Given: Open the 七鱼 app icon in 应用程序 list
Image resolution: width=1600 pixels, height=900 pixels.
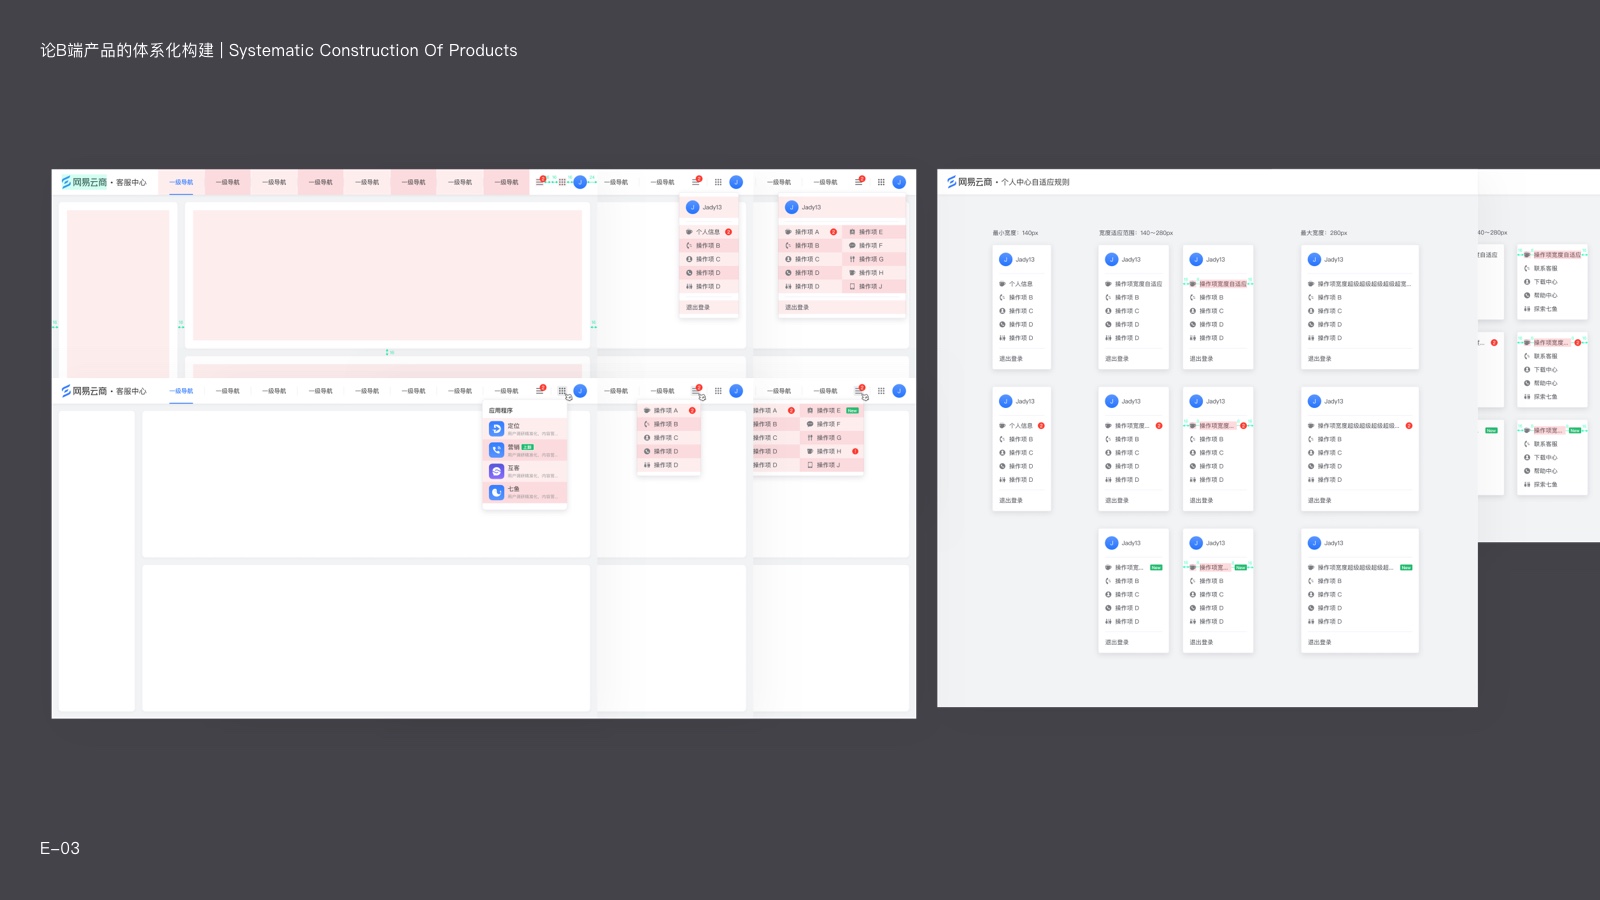Looking at the screenshot, I should pos(496,492).
